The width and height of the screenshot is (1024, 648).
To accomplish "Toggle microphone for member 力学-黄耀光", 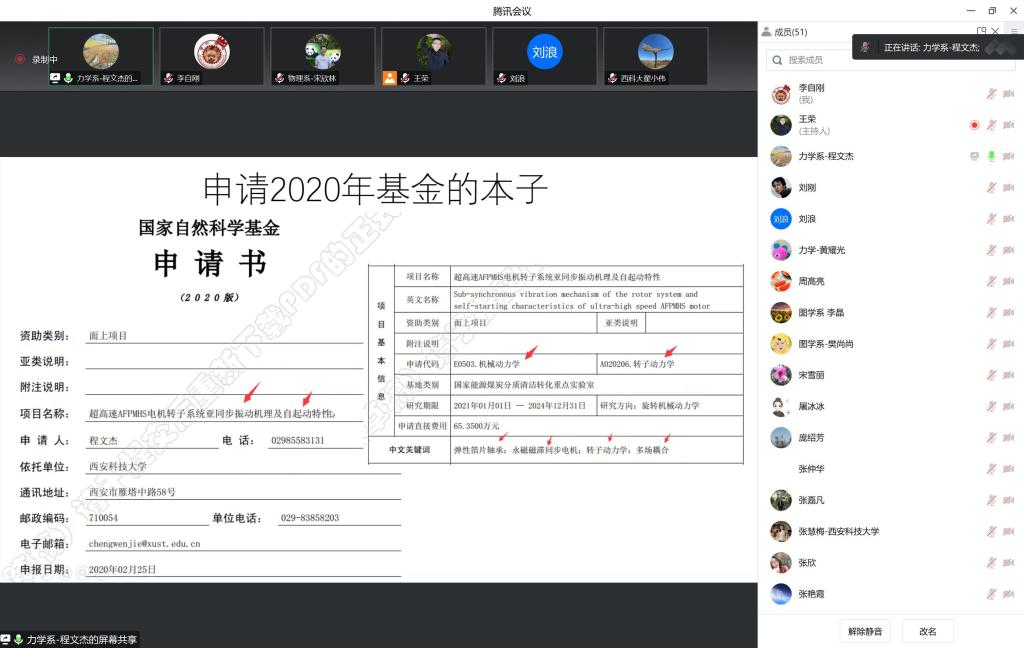I will click(x=991, y=250).
